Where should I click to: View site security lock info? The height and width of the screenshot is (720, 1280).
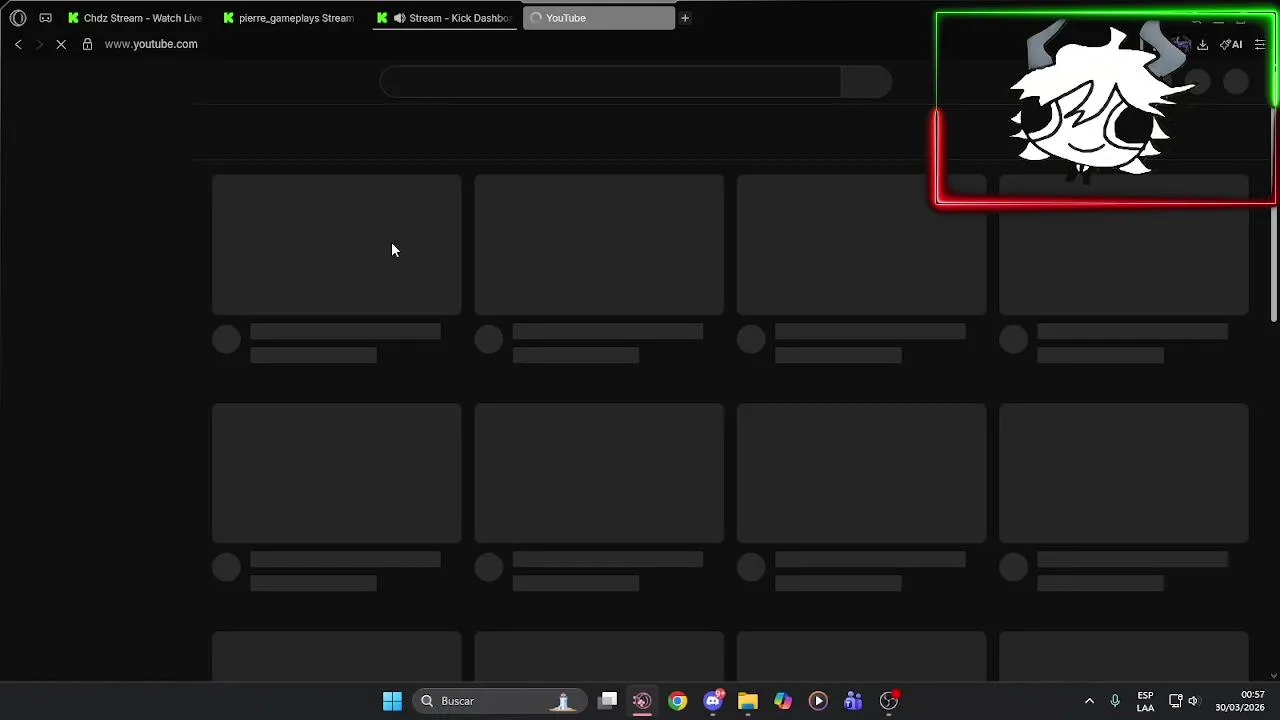(87, 44)
